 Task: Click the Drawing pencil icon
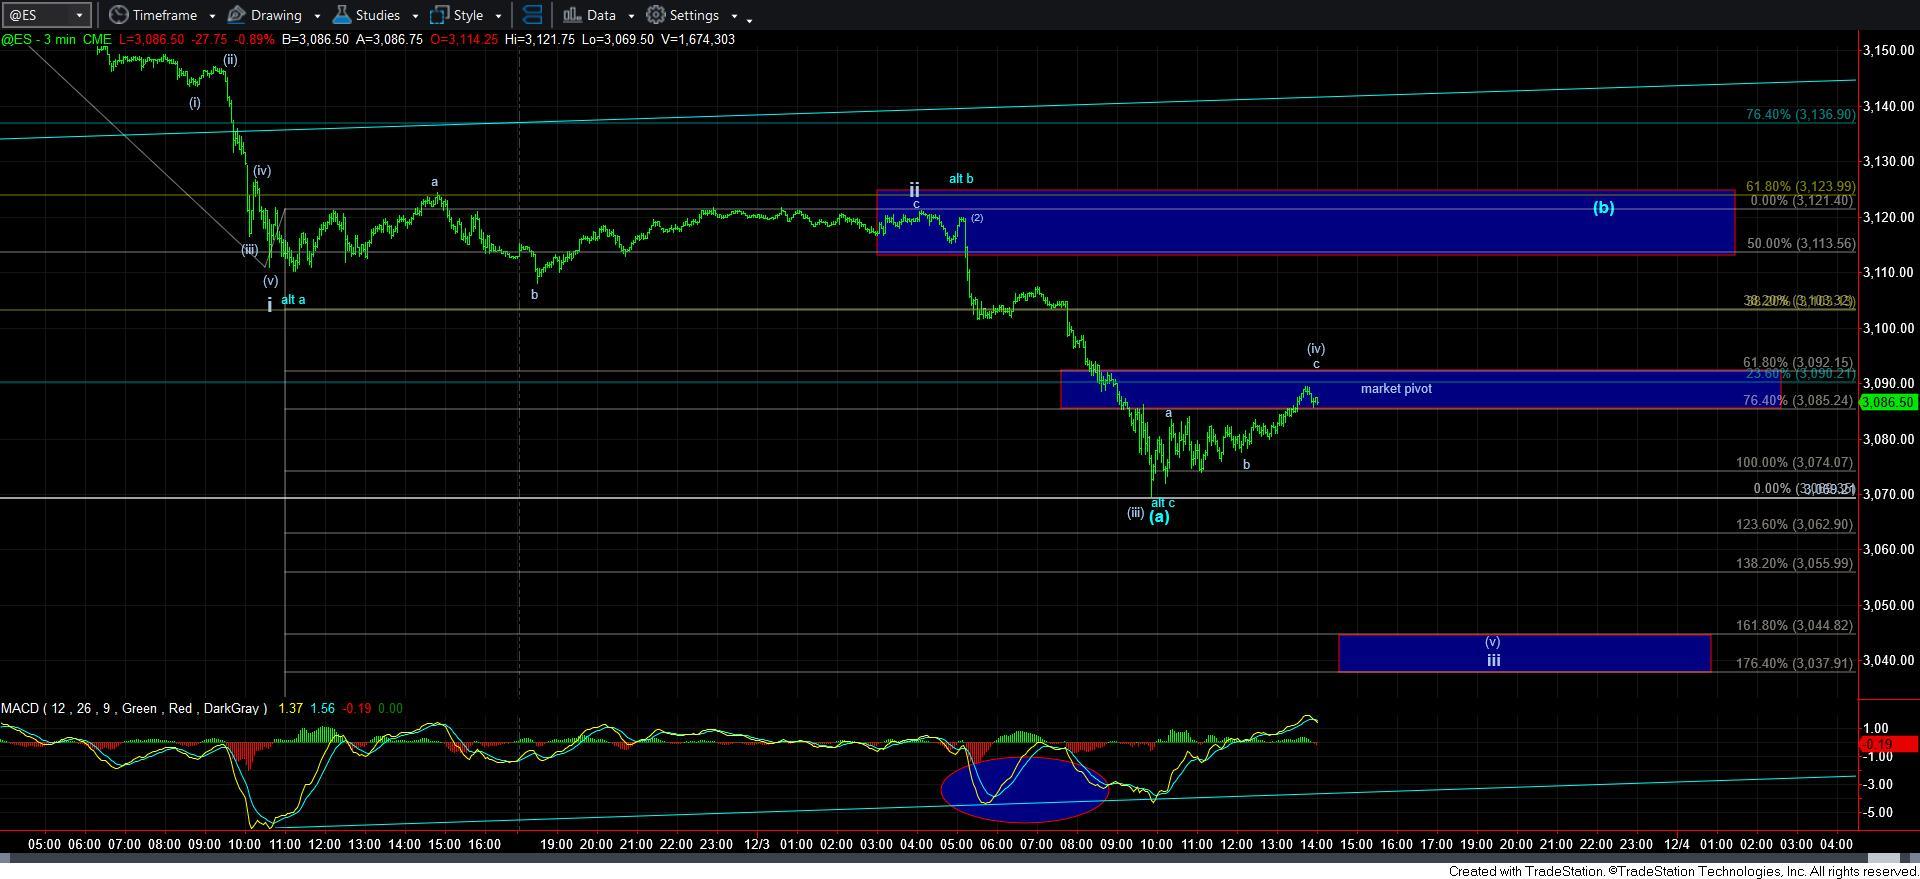236,15
